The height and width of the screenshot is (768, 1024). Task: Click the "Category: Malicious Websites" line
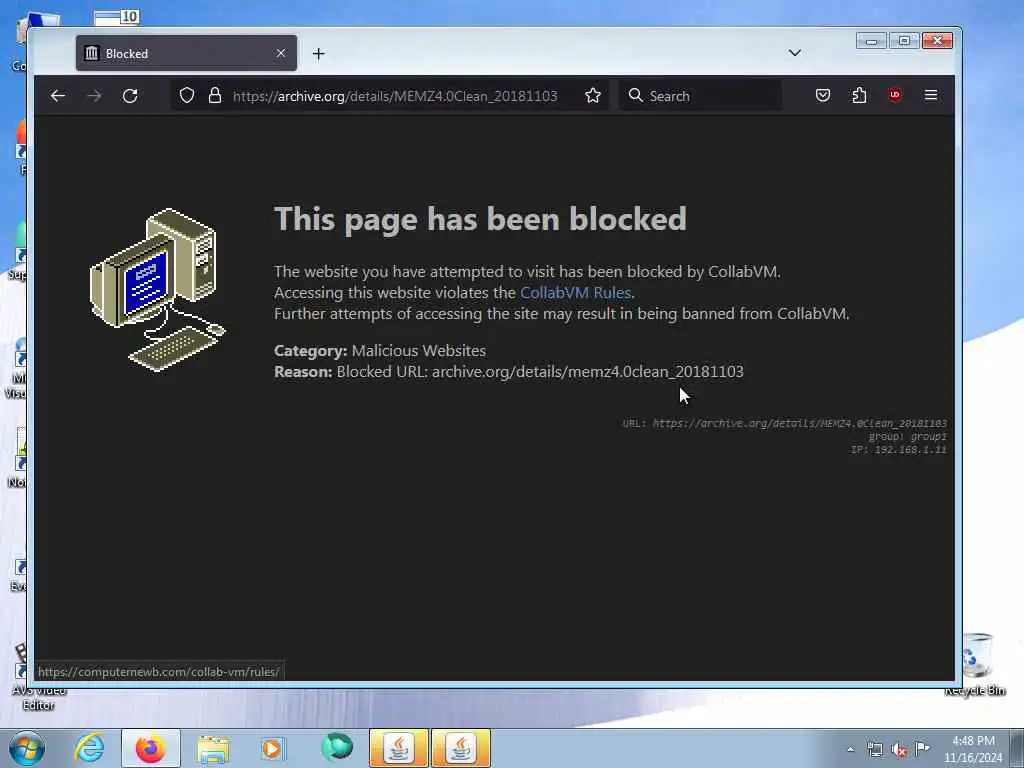[x=380, y=351]
